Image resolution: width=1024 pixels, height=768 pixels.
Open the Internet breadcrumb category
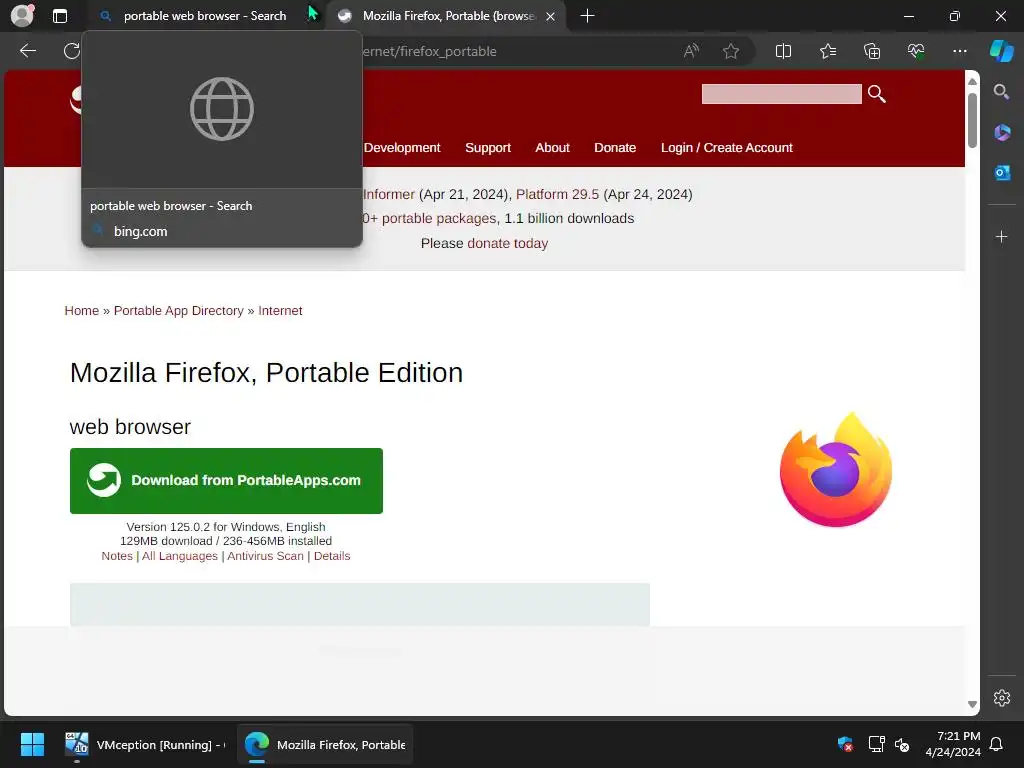(280, 311)
